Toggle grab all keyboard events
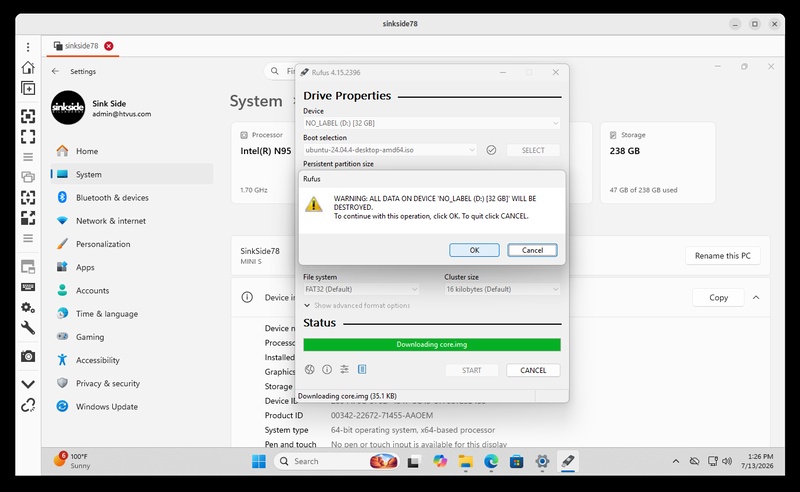Image resolution: width=800 pixels, height=492 pixels. point(28,287)
